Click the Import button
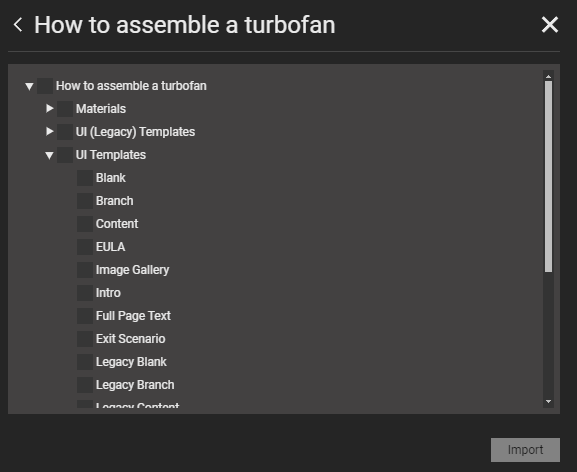 tap(525, 450)
